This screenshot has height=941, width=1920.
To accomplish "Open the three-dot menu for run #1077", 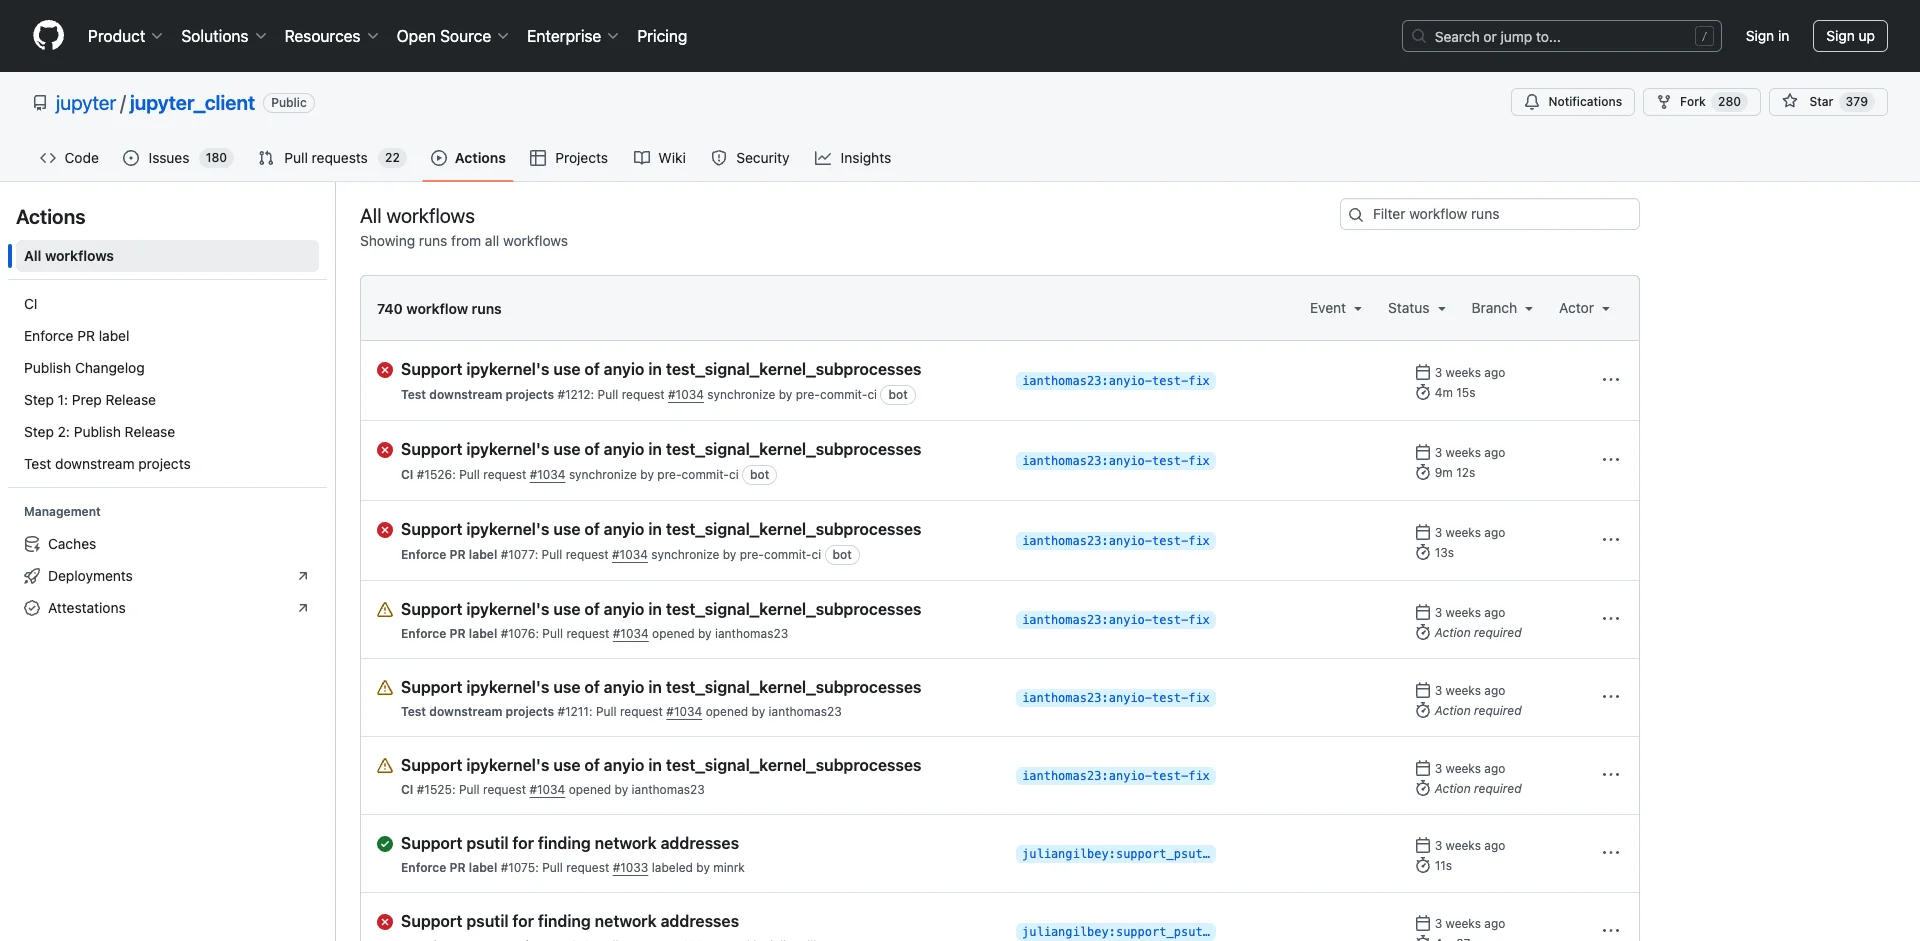I will (x=1611, y=540).
